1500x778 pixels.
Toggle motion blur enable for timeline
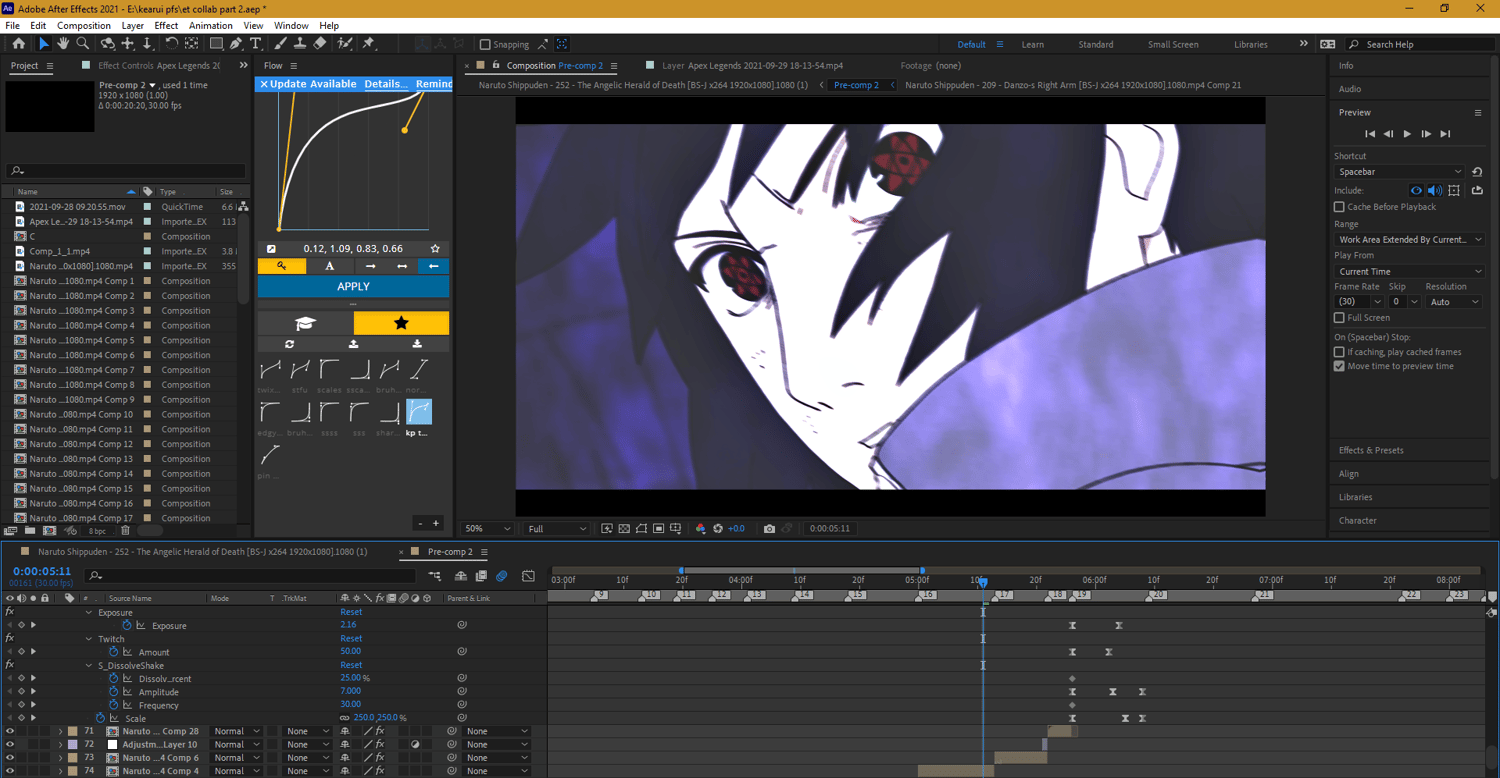502,576
